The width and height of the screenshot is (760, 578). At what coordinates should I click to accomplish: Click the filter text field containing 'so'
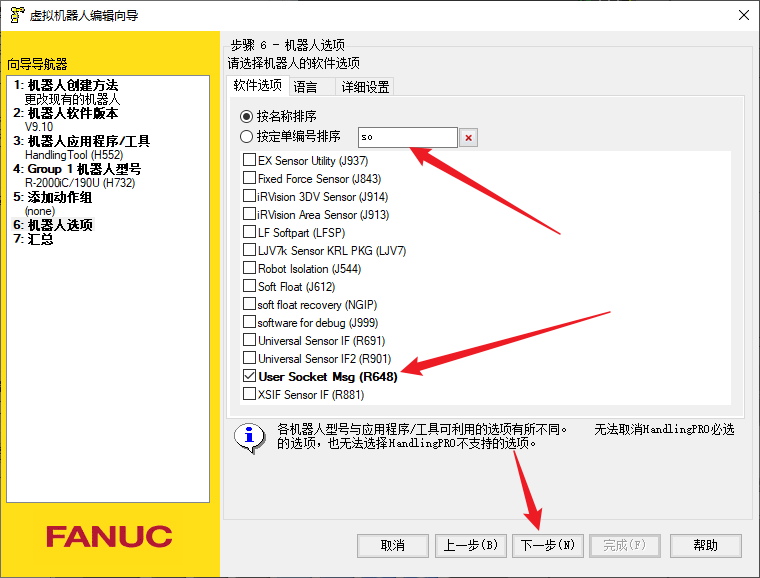pos(408,137)
